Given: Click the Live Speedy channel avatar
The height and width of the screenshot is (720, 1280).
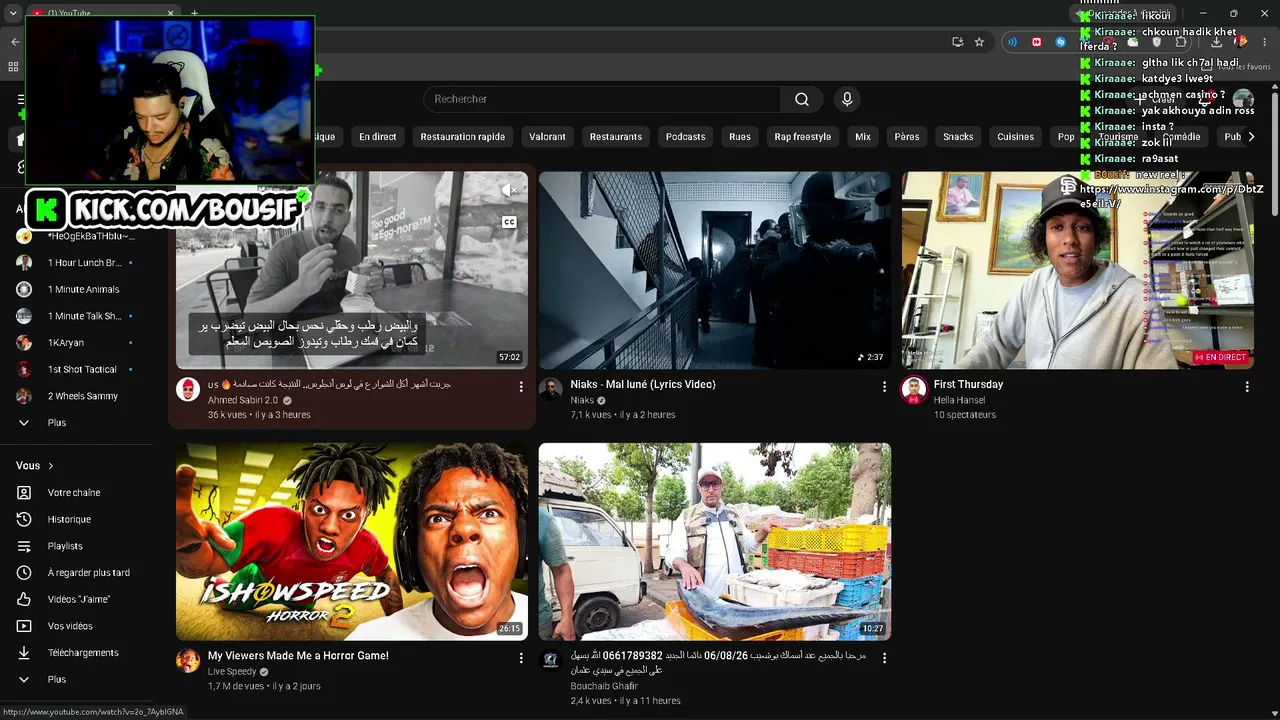Looking at the screenshot, I should (188, 660).
